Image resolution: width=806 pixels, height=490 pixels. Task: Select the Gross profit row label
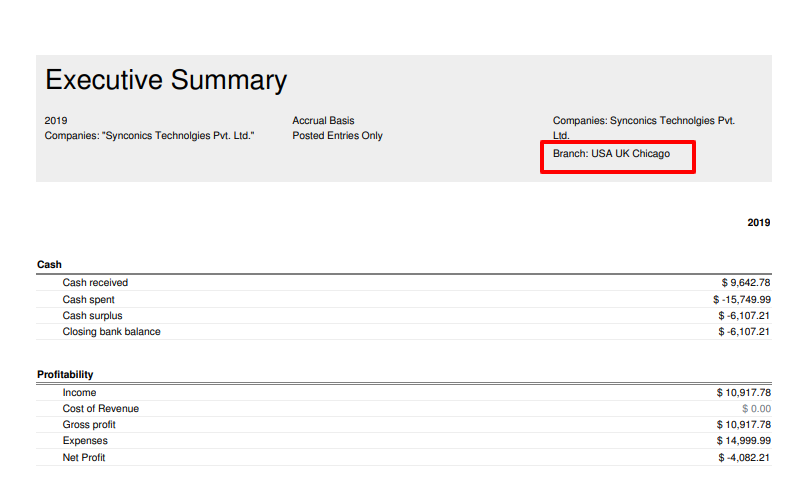89,425
